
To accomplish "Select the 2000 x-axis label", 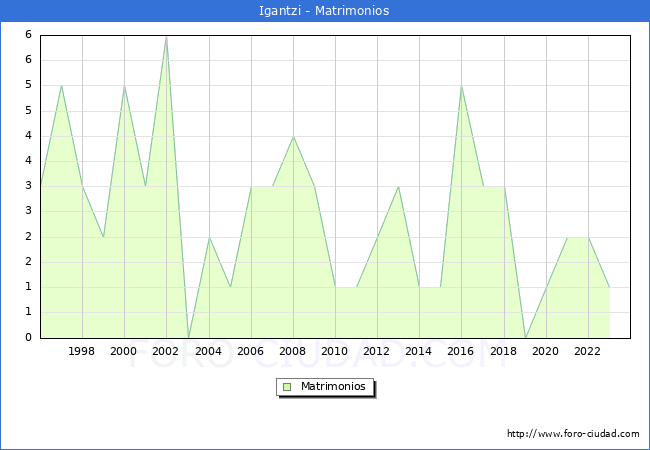I will [x=124, y=351].
